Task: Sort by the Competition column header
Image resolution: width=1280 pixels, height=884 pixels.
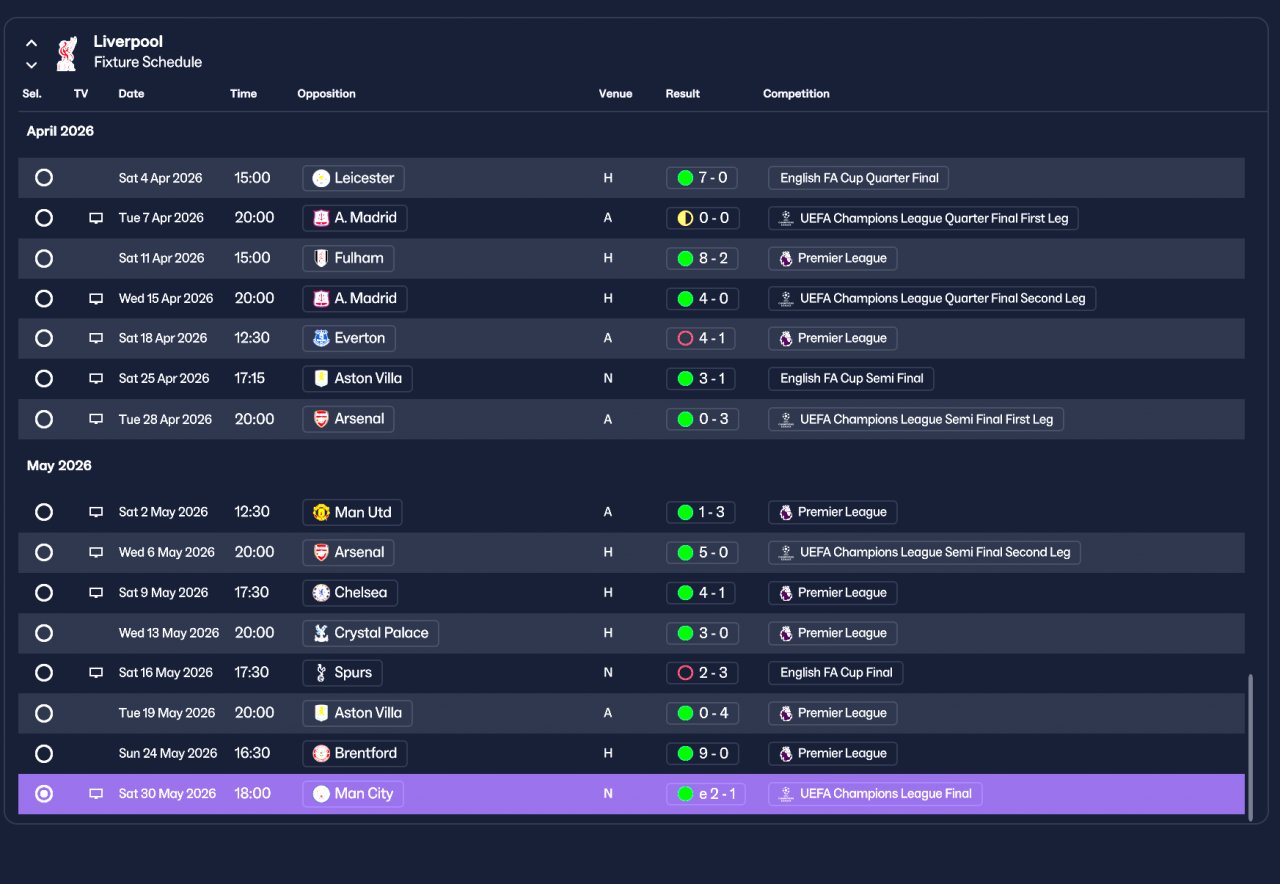Action: click(796, 94)
